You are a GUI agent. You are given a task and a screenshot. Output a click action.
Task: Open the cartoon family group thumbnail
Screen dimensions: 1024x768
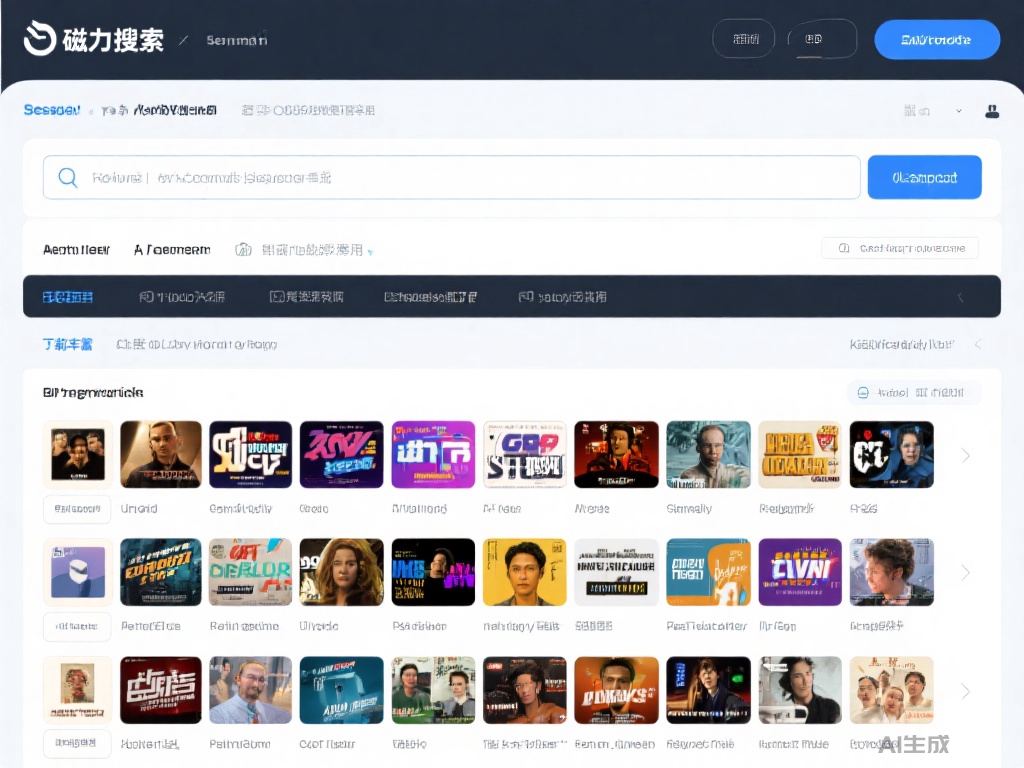tap(891, 690)
